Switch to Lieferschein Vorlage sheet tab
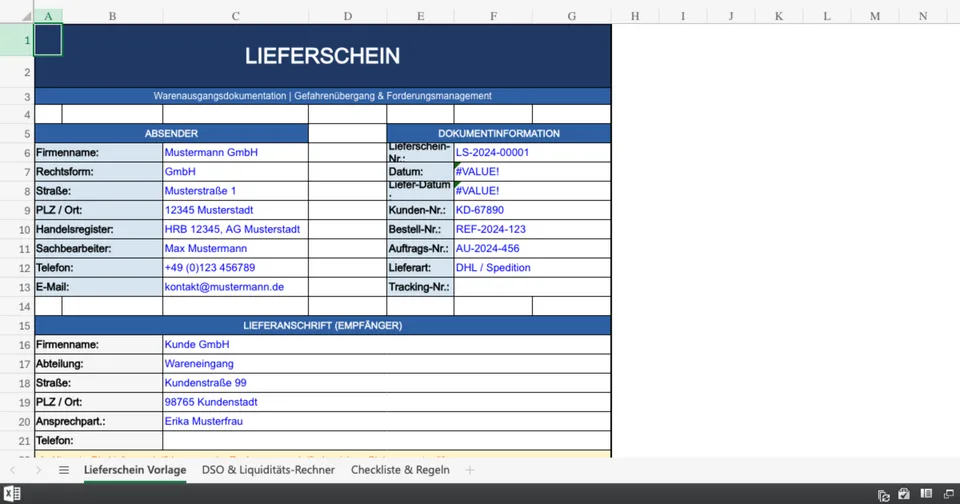This screenshot has height=504, width=960. coord(135,470)
